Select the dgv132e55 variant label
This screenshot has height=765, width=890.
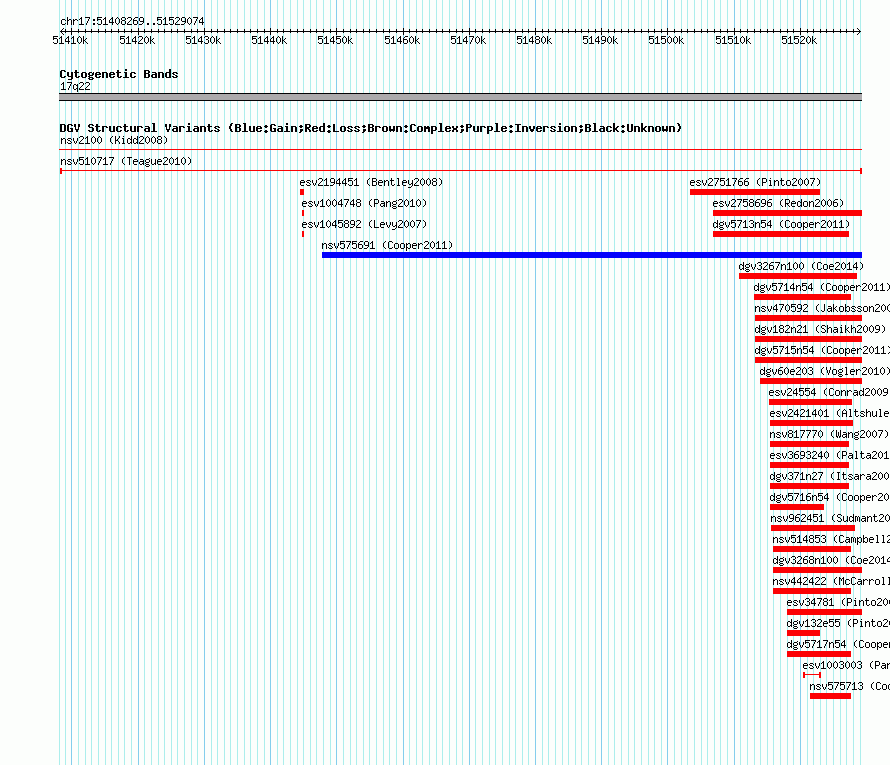838,623
